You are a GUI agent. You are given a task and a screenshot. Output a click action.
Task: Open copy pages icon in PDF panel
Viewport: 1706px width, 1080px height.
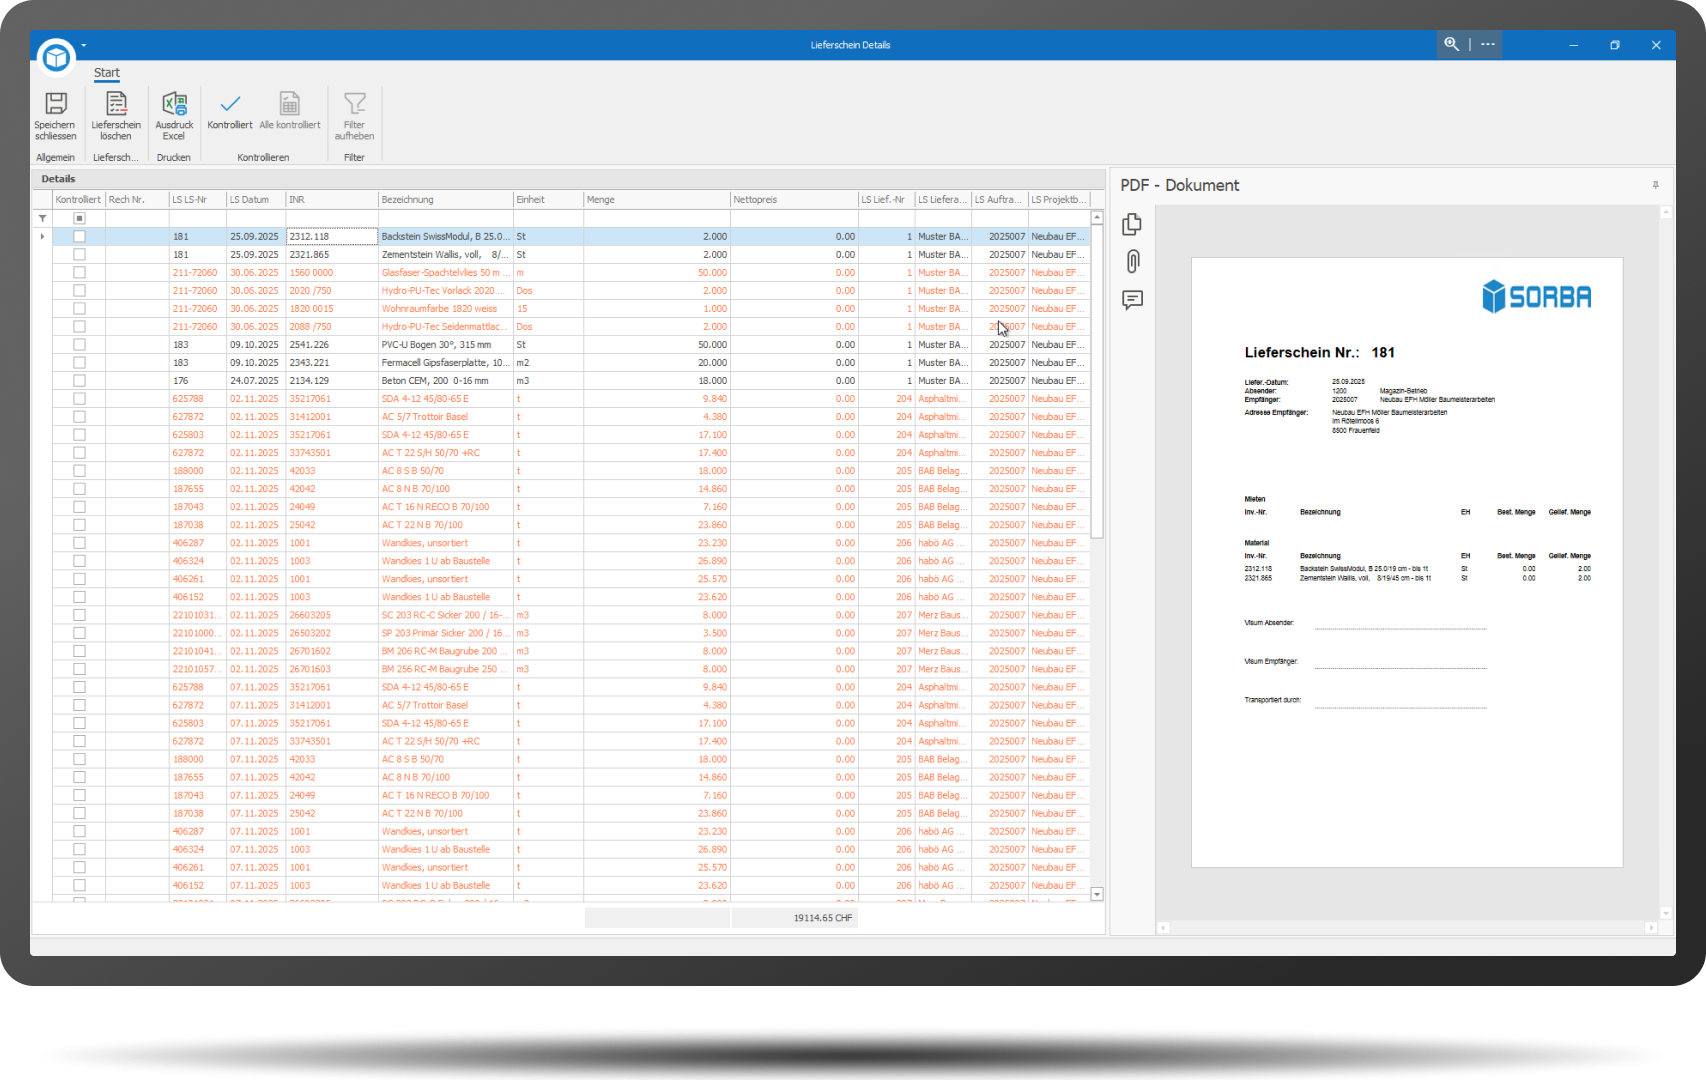(1132, 224)
